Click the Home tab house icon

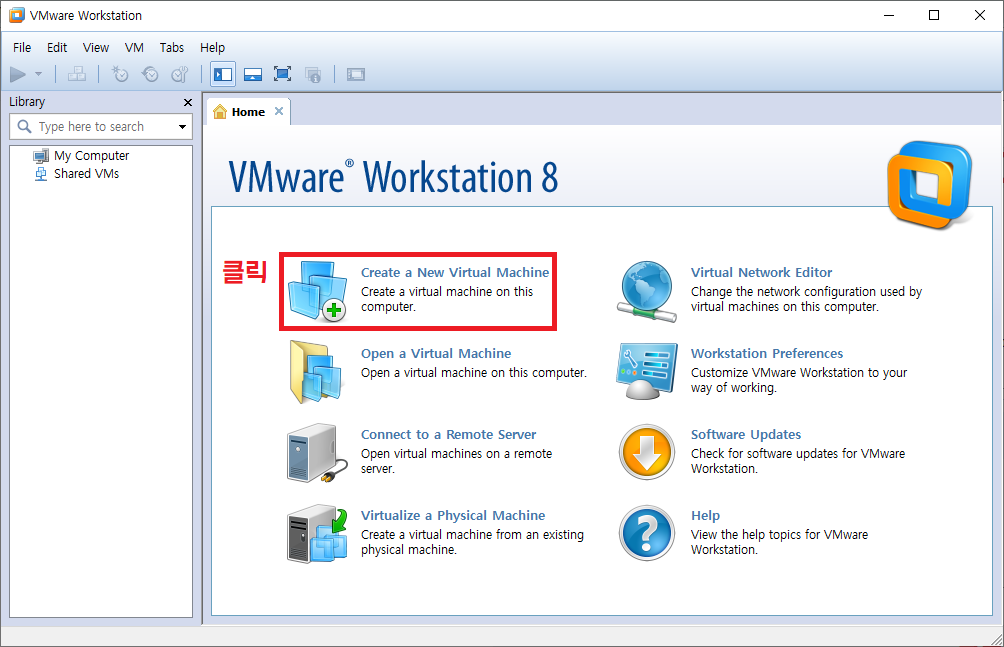[x=220, y=111]
